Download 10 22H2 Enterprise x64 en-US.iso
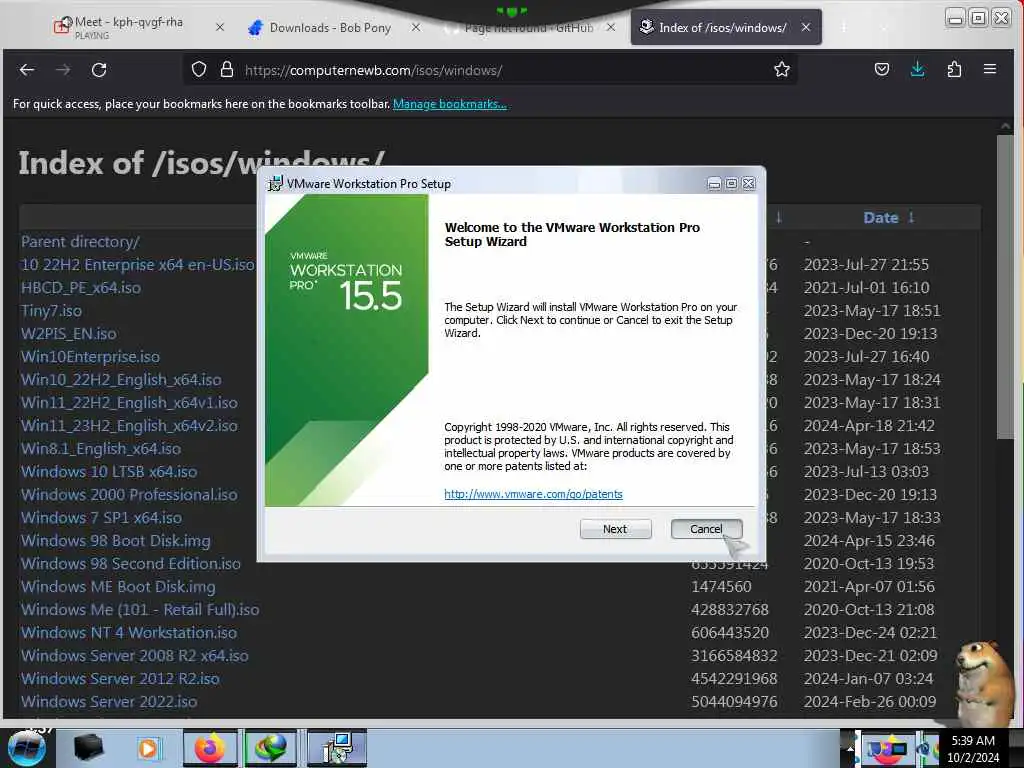The width and height of the screenshot is (1024, 768). pyautogui.click(x=137, y=264)
